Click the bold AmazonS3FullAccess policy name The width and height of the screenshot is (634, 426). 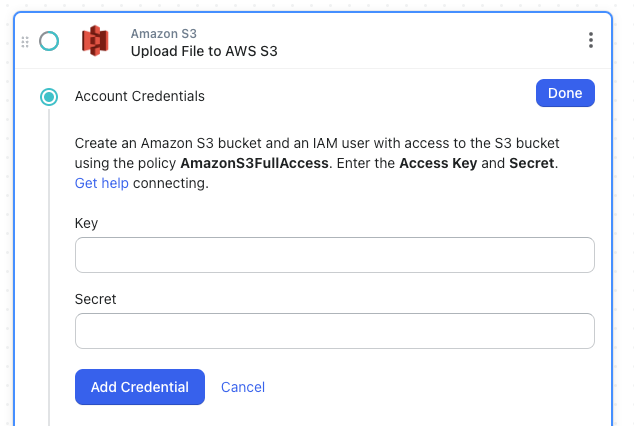pyautogui.click(x=254, y=163)
